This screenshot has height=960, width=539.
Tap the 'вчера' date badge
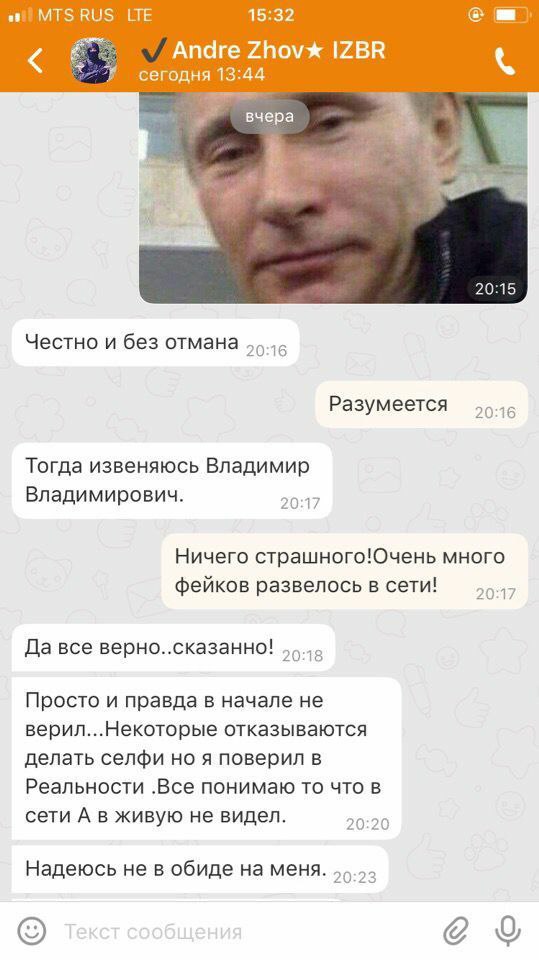pos(270,116)
